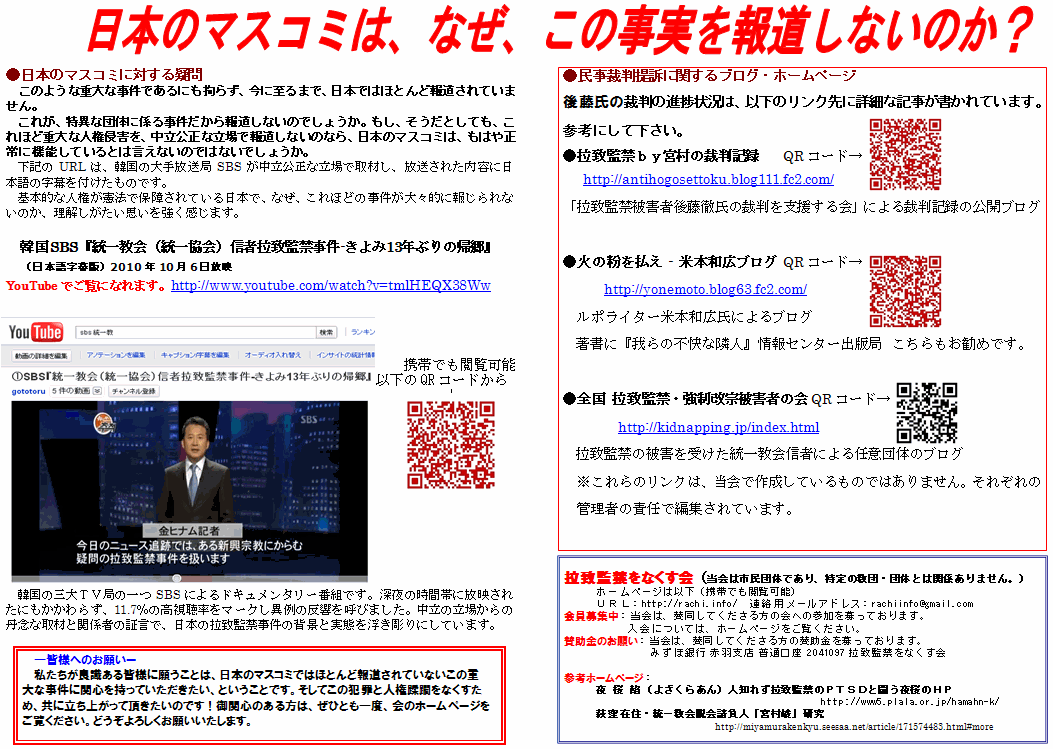
Task: Expand the 5件の動画 dropdown arrow
Action: click(97, 391)
